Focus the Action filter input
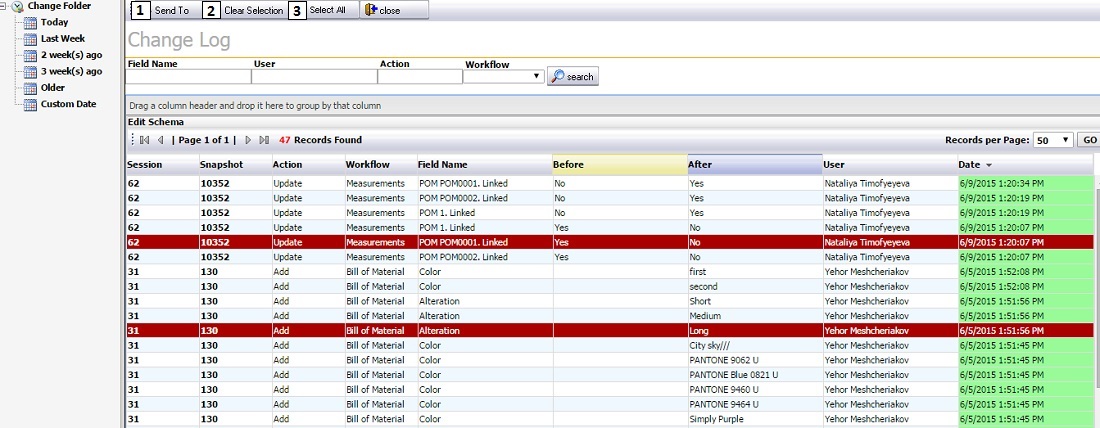This screenshot has width=1100, height=428. (420, 76)
